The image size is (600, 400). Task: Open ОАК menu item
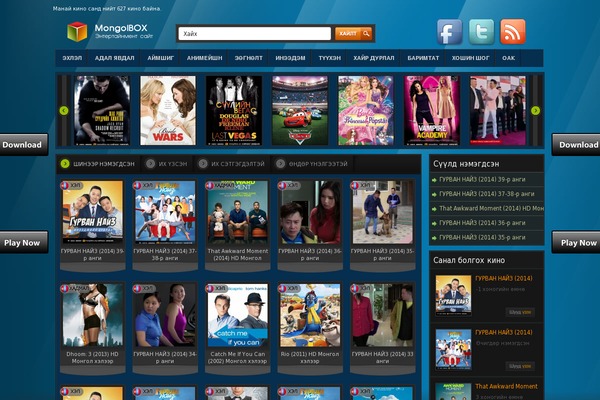point(508,58)
